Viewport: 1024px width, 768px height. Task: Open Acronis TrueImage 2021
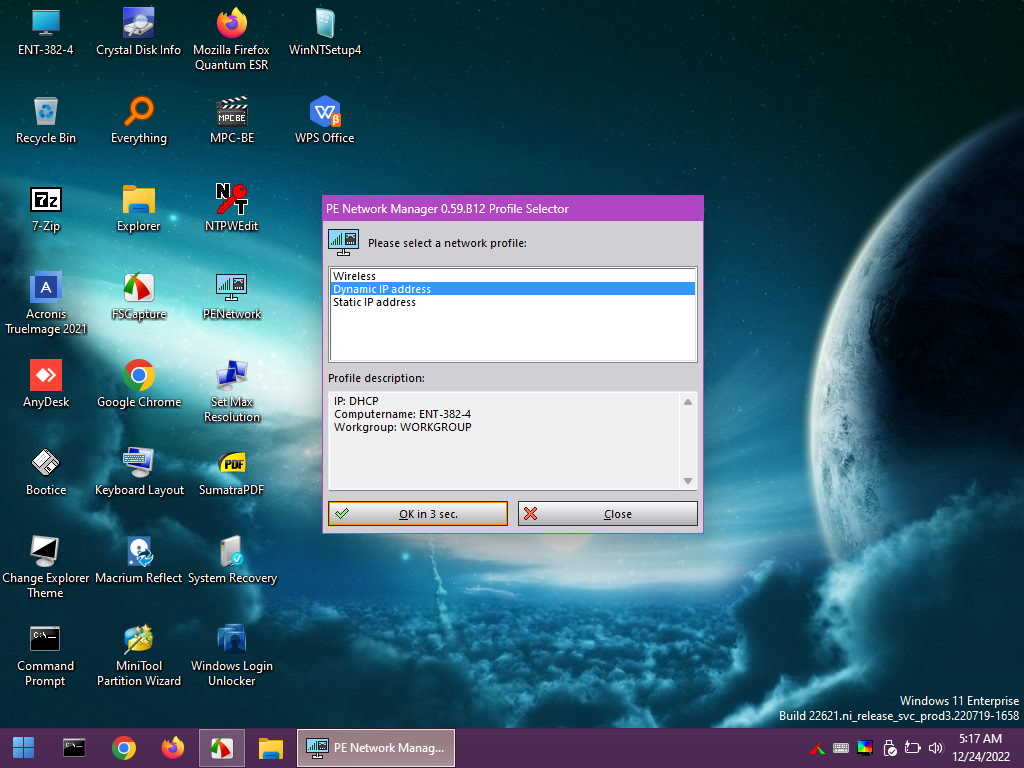(46, 304)
